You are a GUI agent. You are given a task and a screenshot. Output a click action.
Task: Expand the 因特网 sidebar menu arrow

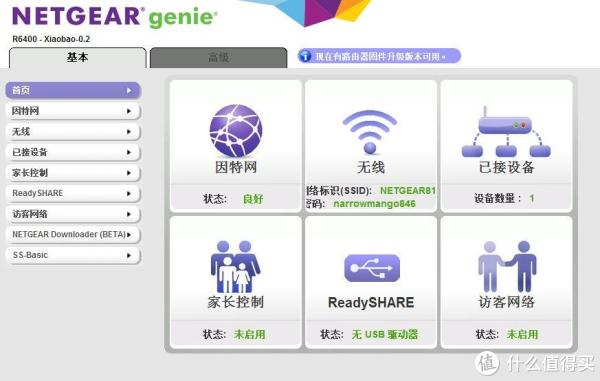tap(129, 111)
